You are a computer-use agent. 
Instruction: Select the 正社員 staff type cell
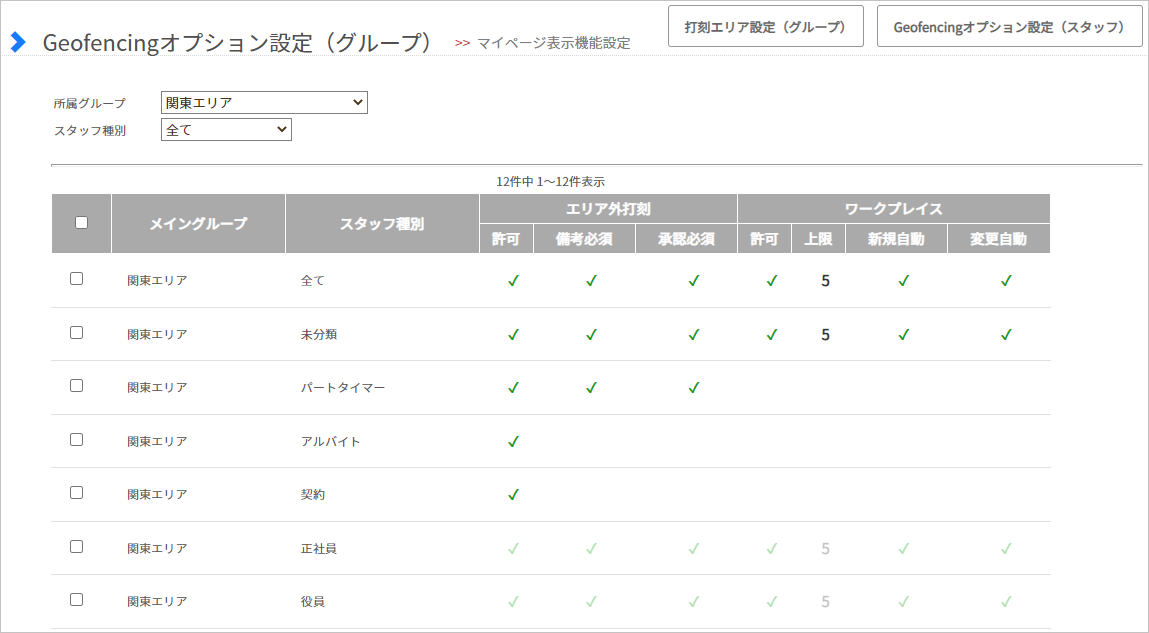pyautogui.click(x=319, y=549)
